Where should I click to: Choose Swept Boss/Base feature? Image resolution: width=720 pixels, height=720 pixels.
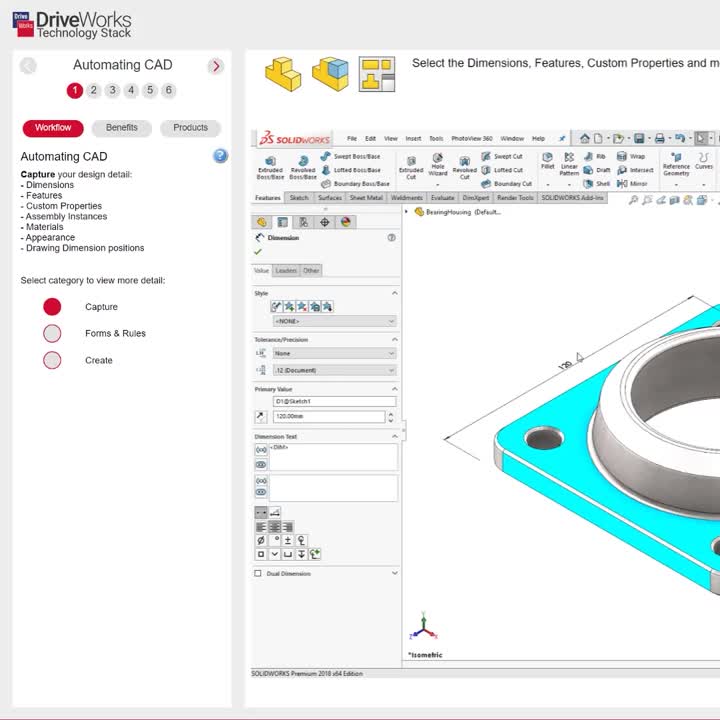point(351,156)
